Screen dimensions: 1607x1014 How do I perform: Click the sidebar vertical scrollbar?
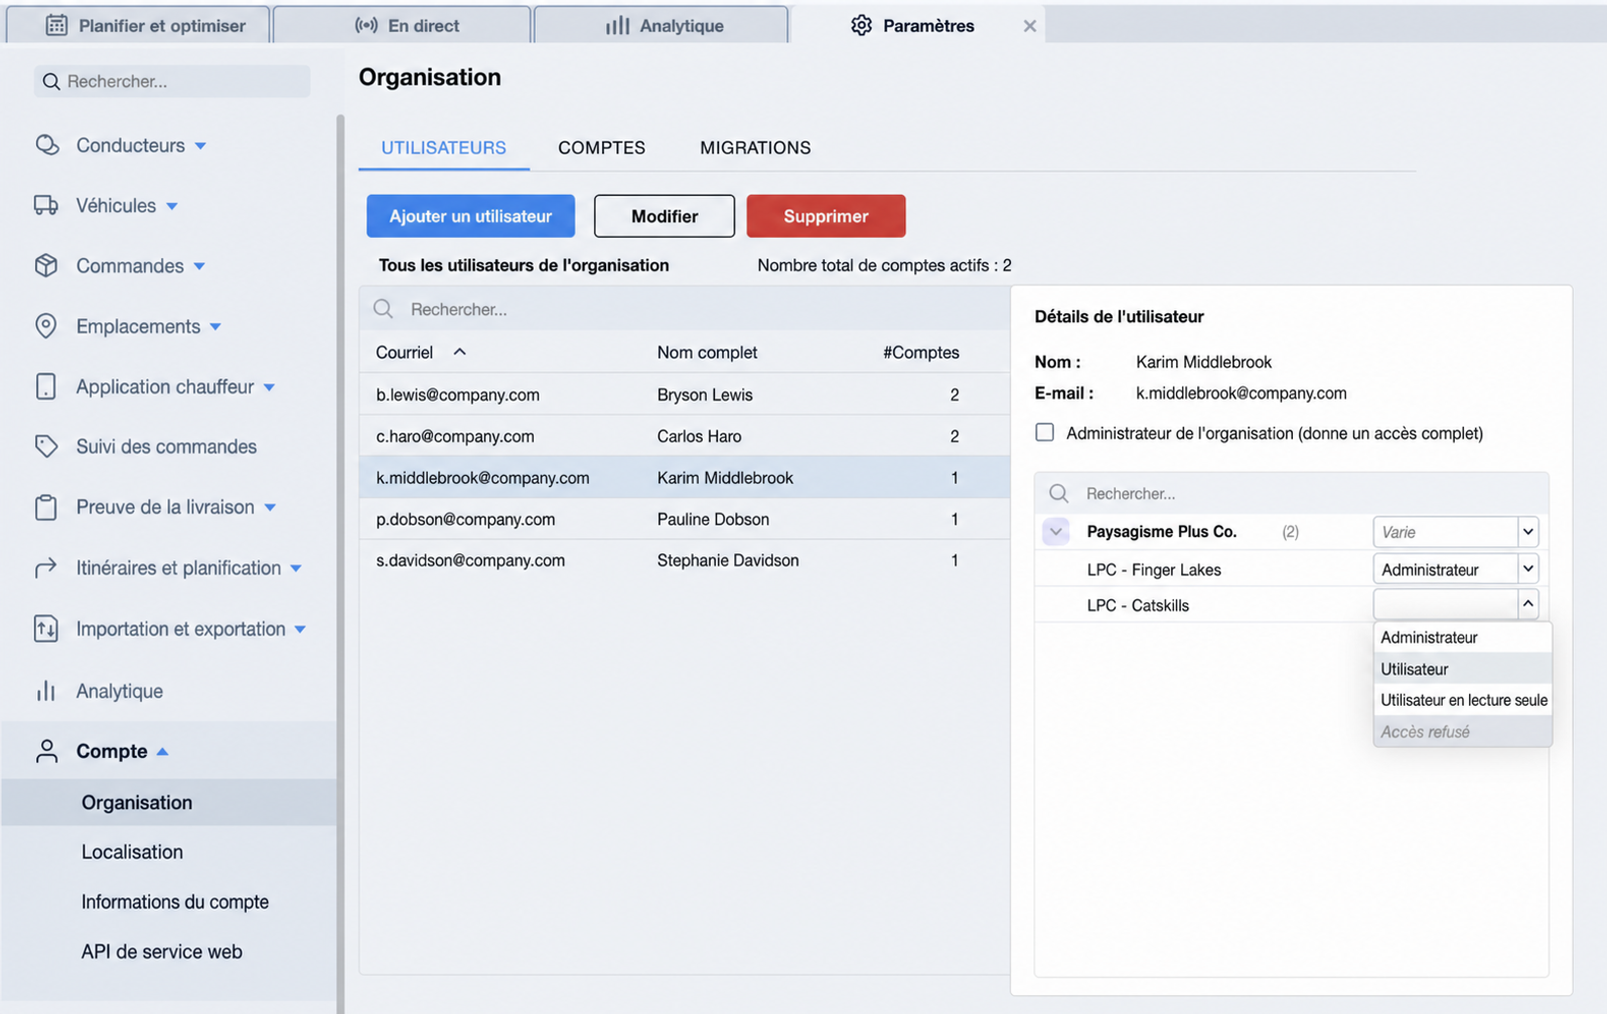click(x=341, y=564)
